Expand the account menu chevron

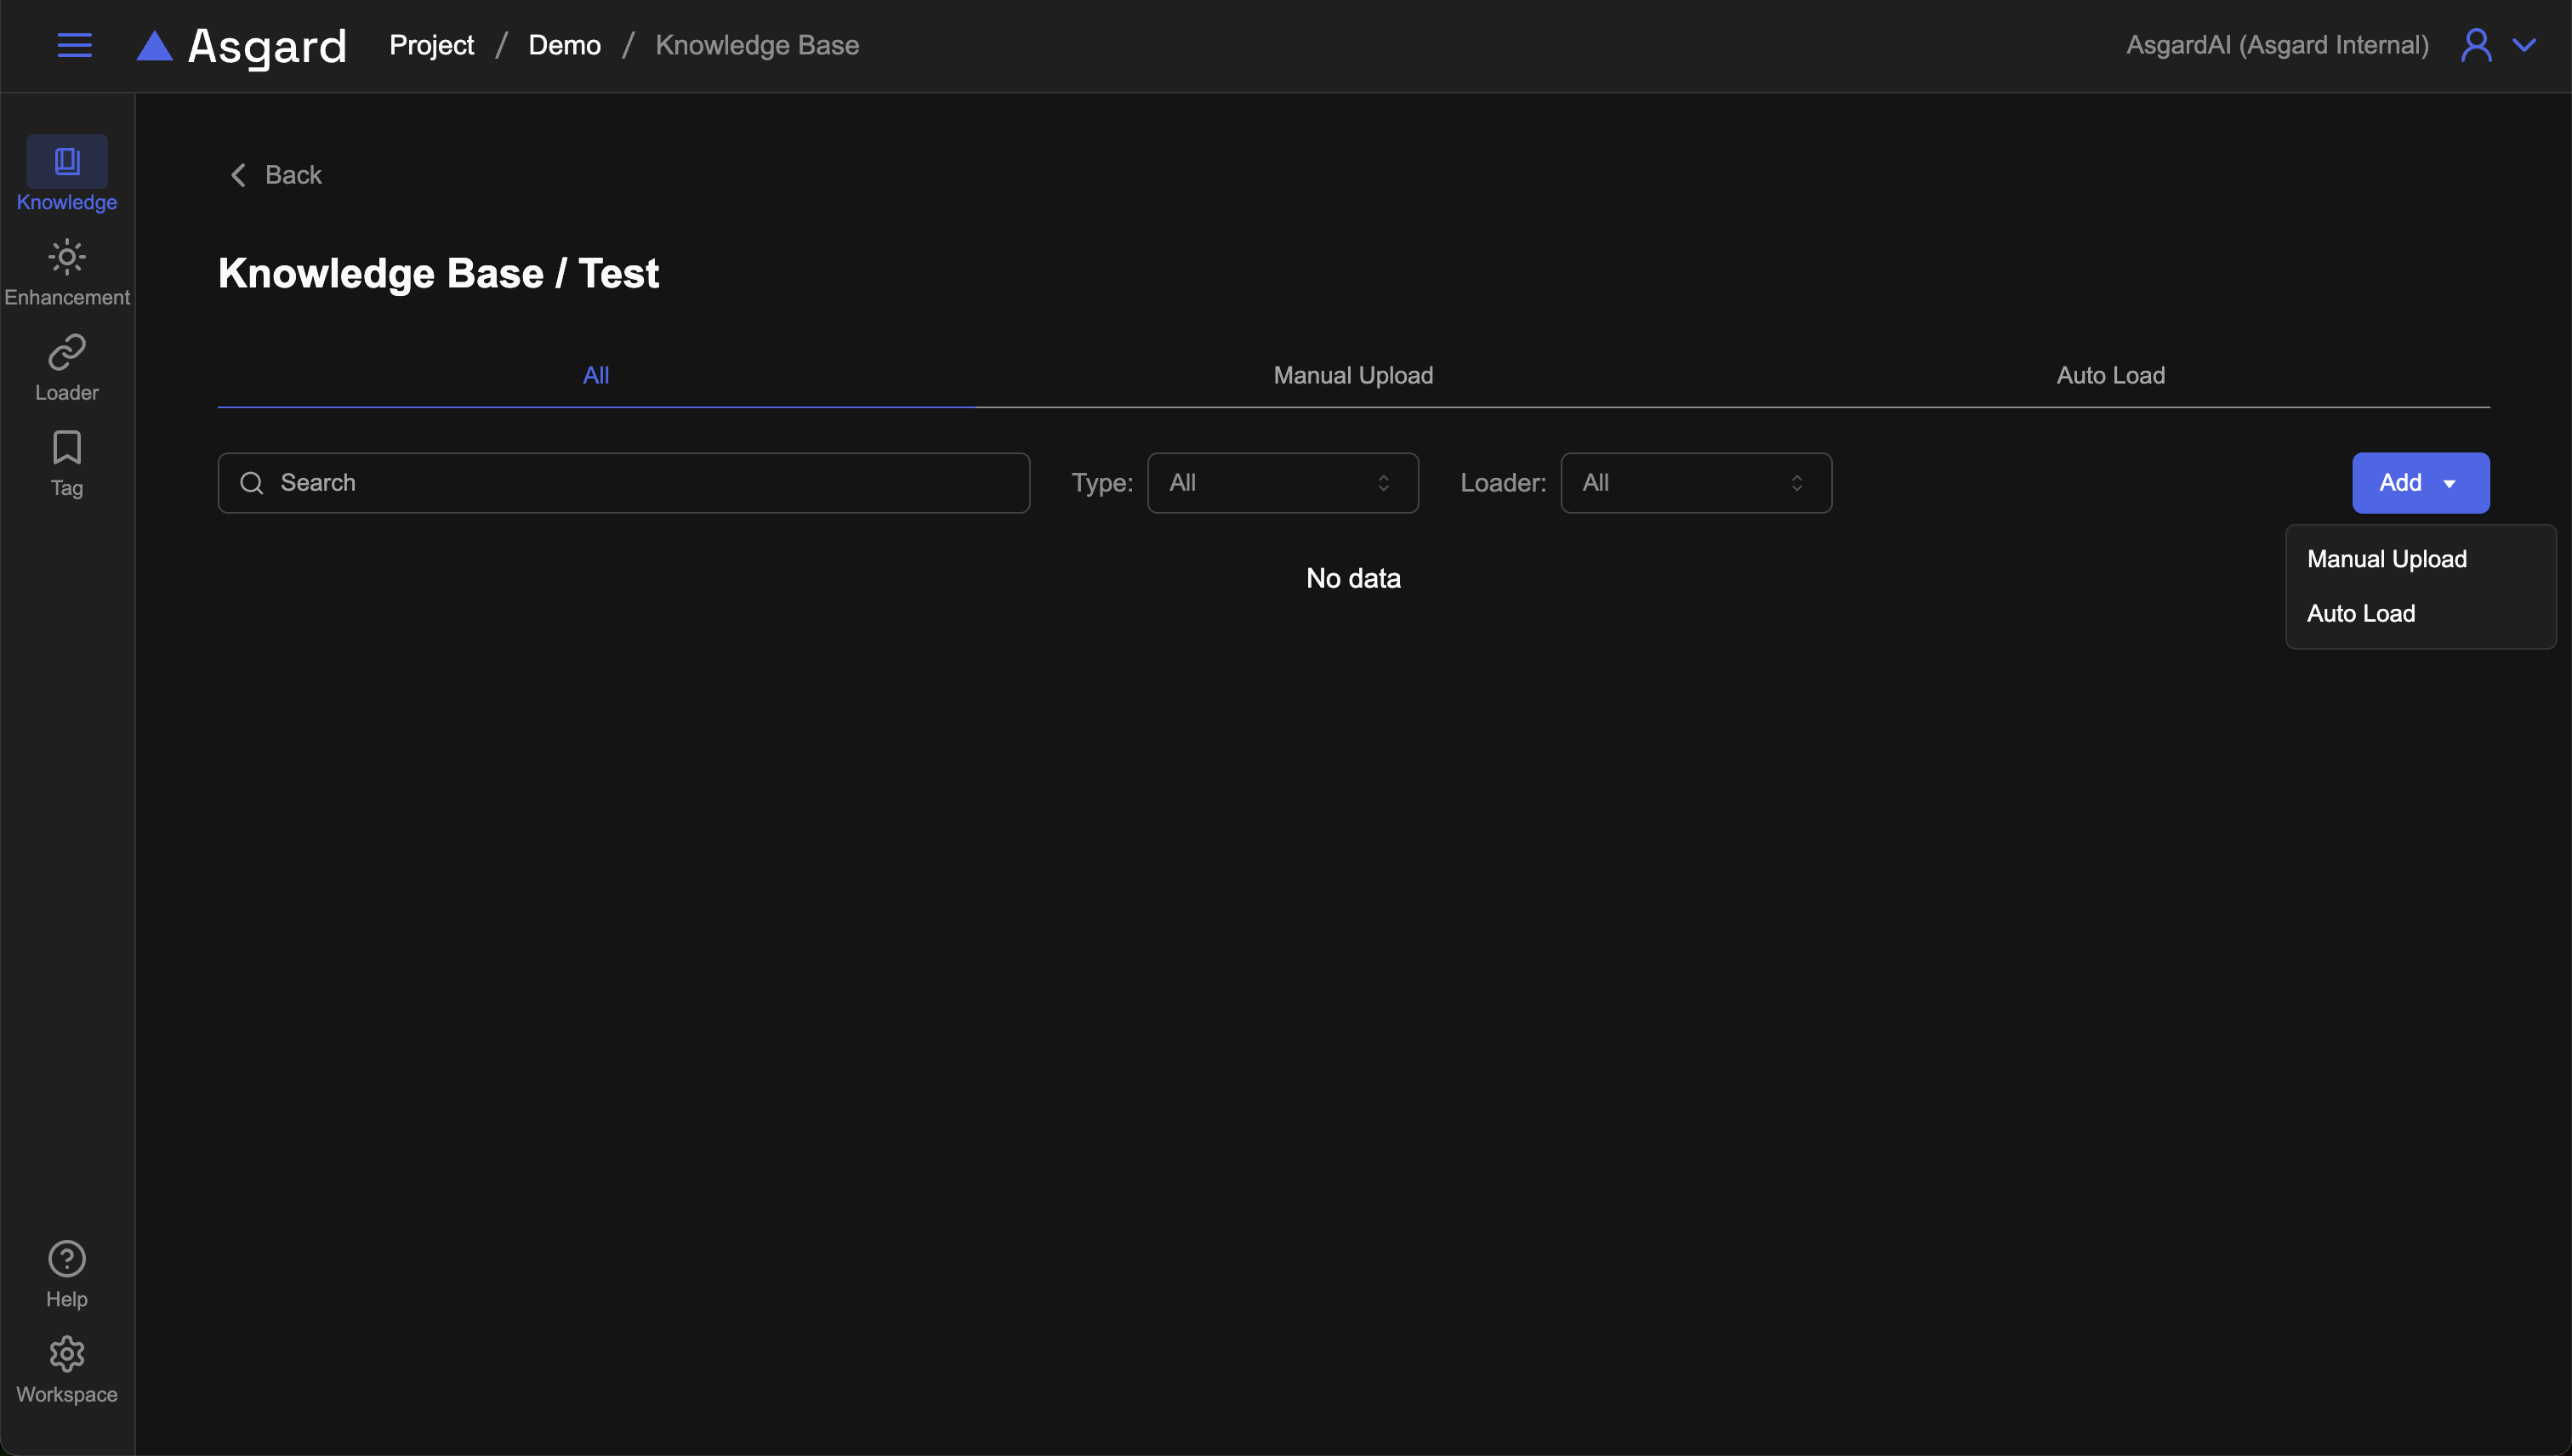pos(2524,45)
